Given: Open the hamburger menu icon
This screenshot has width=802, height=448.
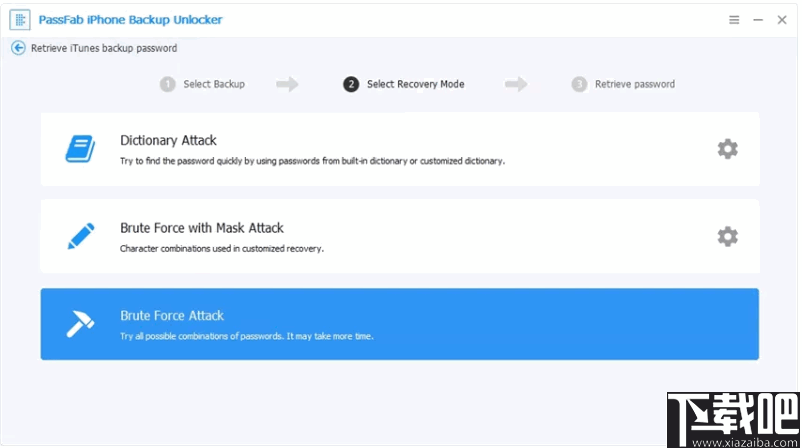Looking at the screenshot, I should click(x=734, y=20).
